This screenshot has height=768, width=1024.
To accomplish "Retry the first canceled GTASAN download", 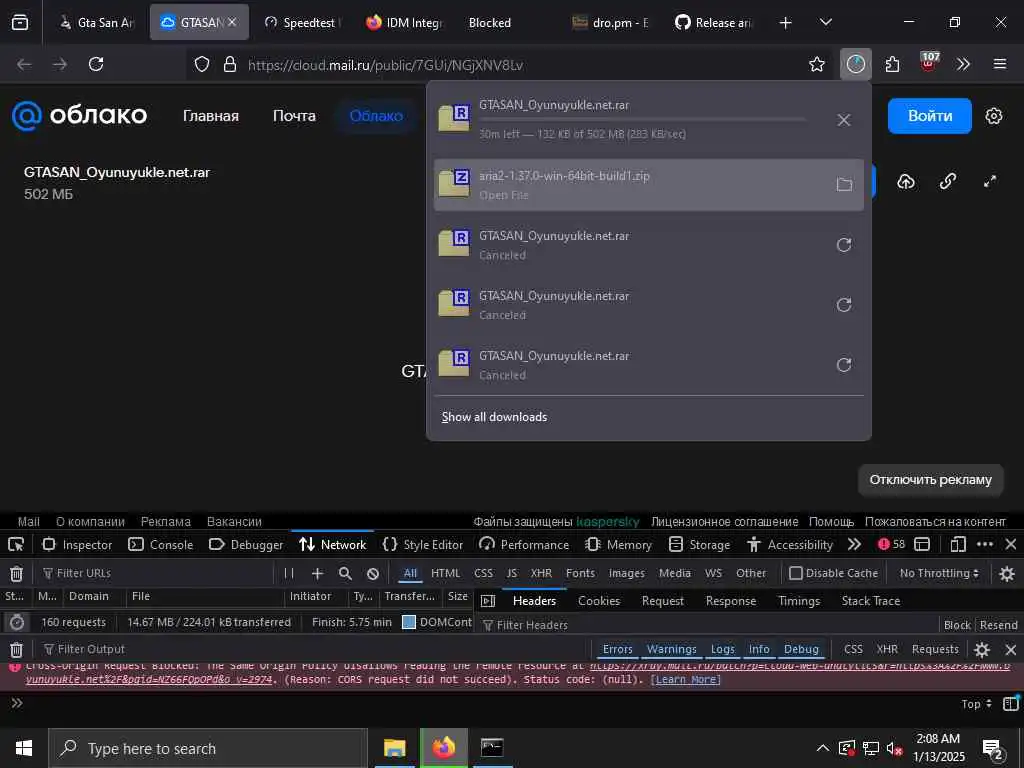I will point(844,245).
